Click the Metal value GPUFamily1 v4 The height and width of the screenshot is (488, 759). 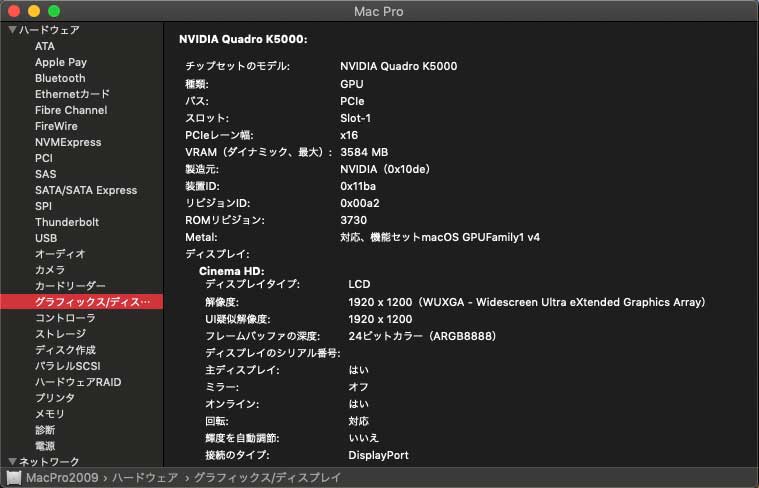point(501,237)
